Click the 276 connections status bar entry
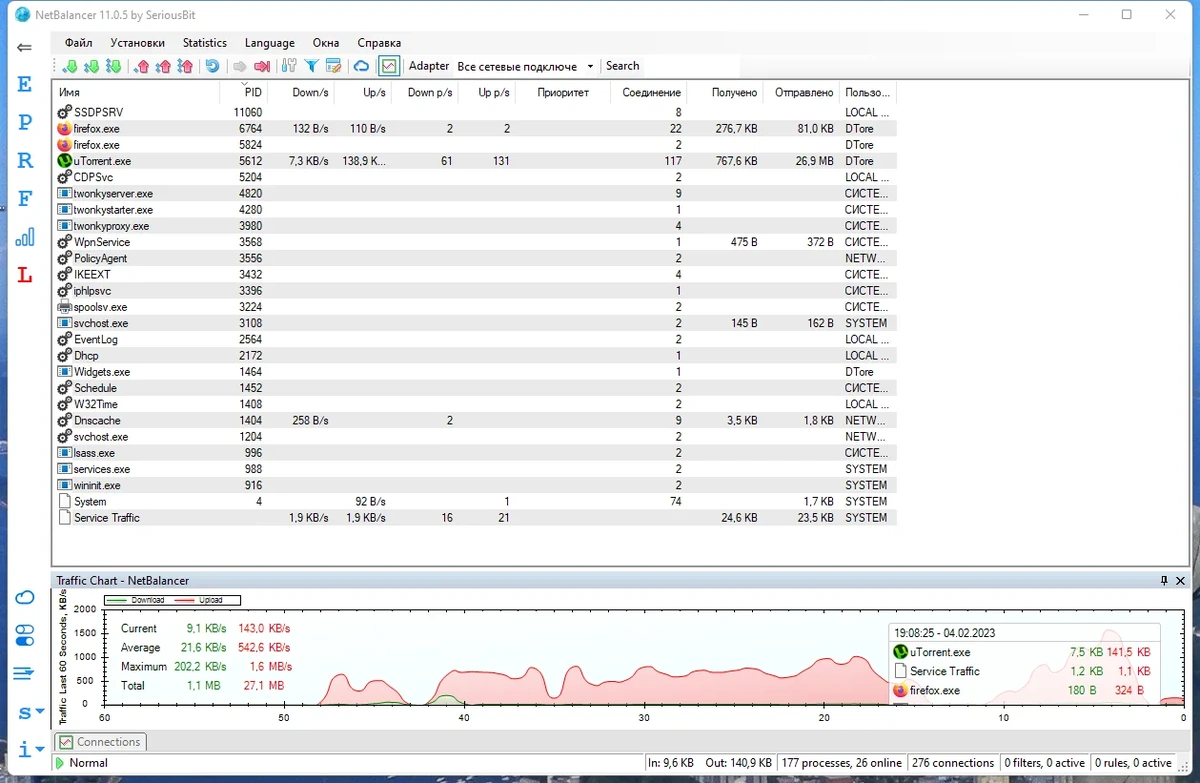The image size is (1200, 783). [952, 763]
